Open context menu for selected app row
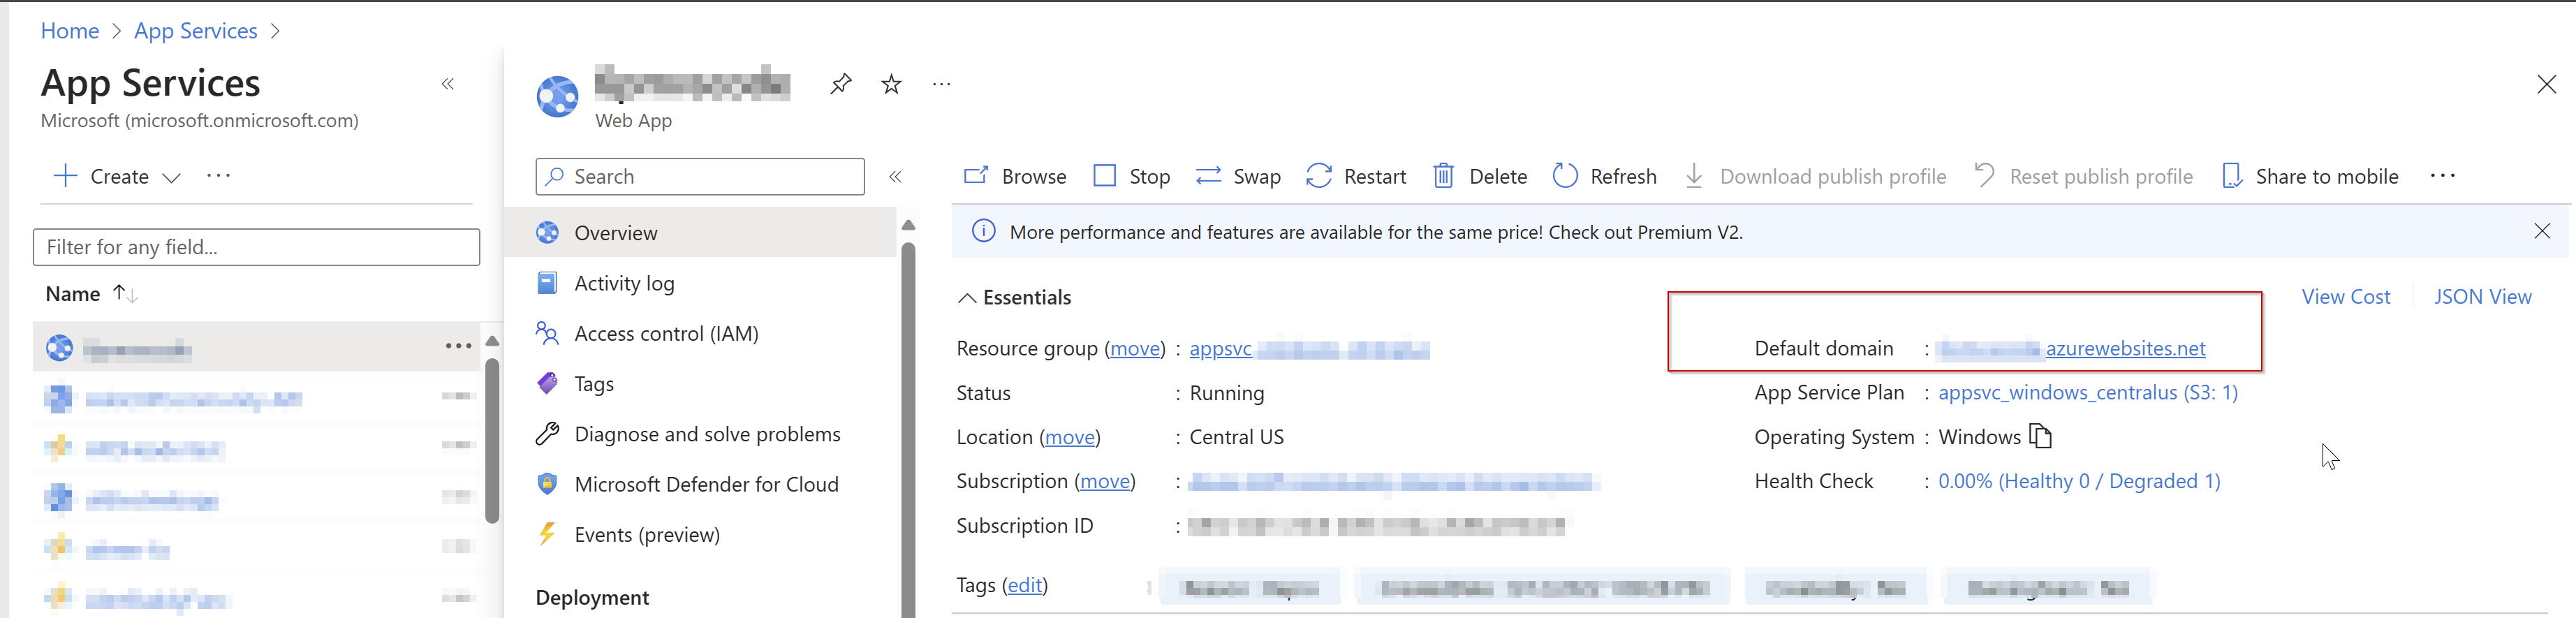The width and height of the screenshot is (2576, 618). (458, 346)
